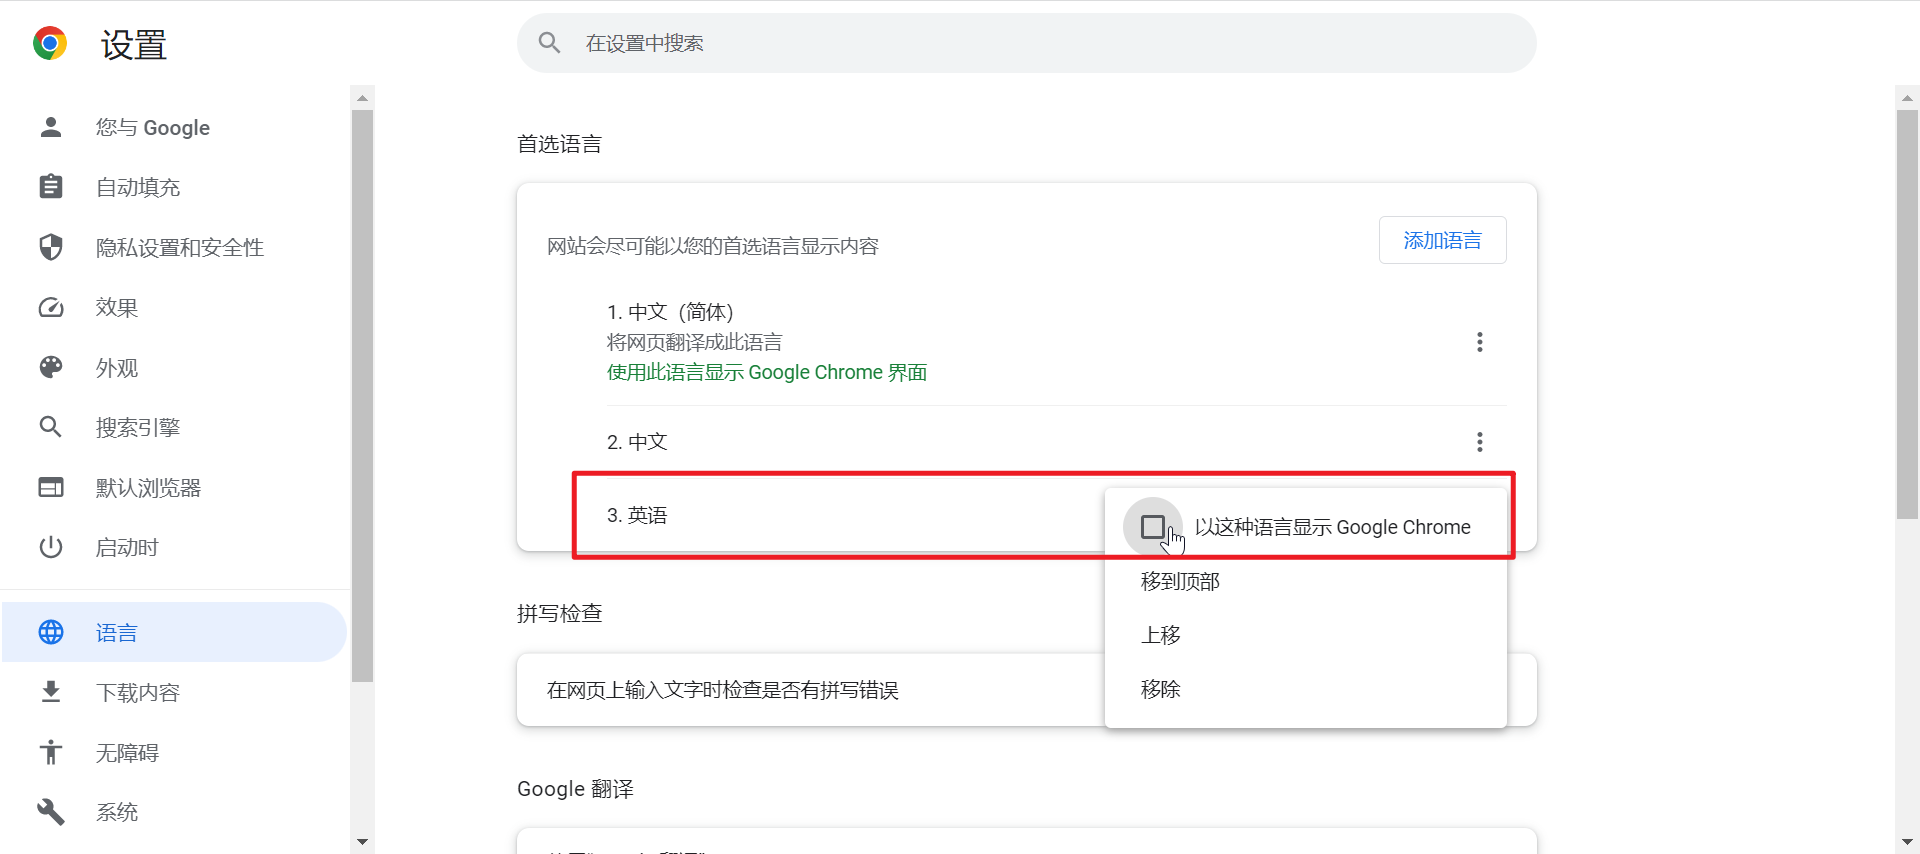Click the 在网页上输入文字时检查是否有拼写错误 row
The height and width of the screenshot is (854, 1920).
[x=1026, y=690]
